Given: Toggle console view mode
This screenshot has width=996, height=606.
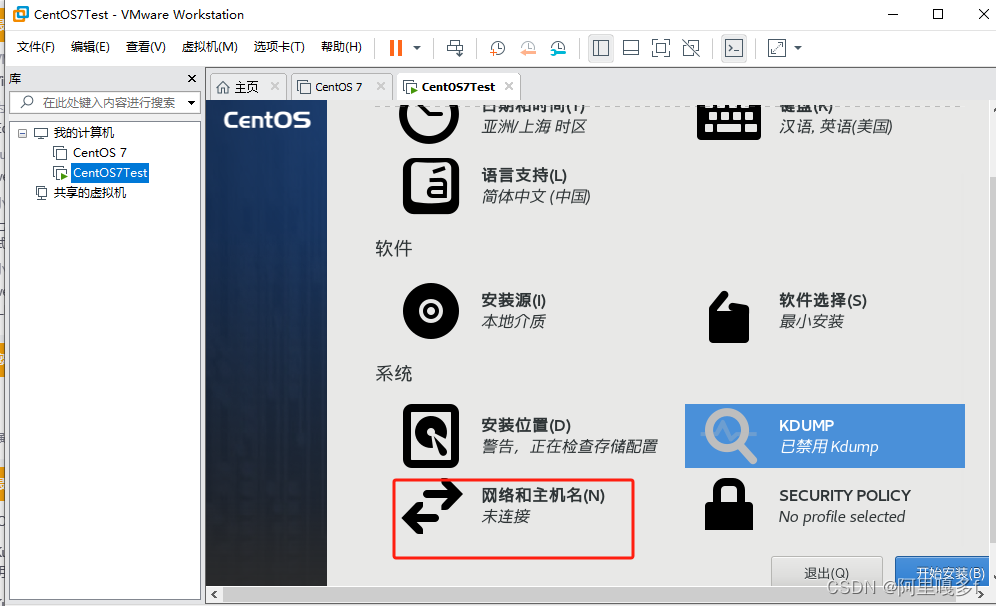Looking at the screenshot, I should 733,48.
